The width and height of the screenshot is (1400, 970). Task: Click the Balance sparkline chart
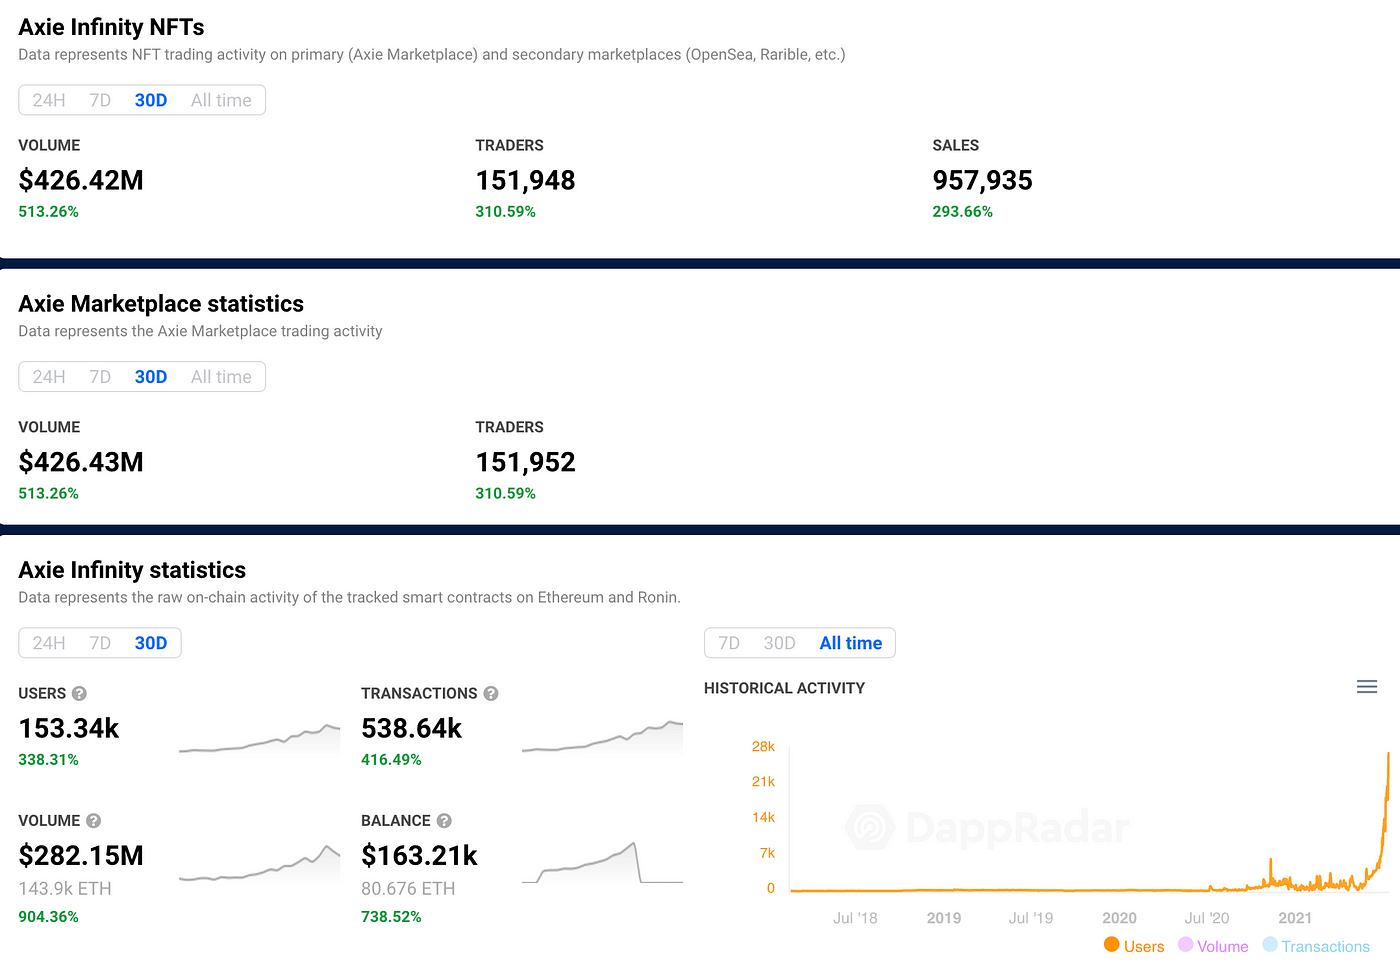click(x=603, y=863)
